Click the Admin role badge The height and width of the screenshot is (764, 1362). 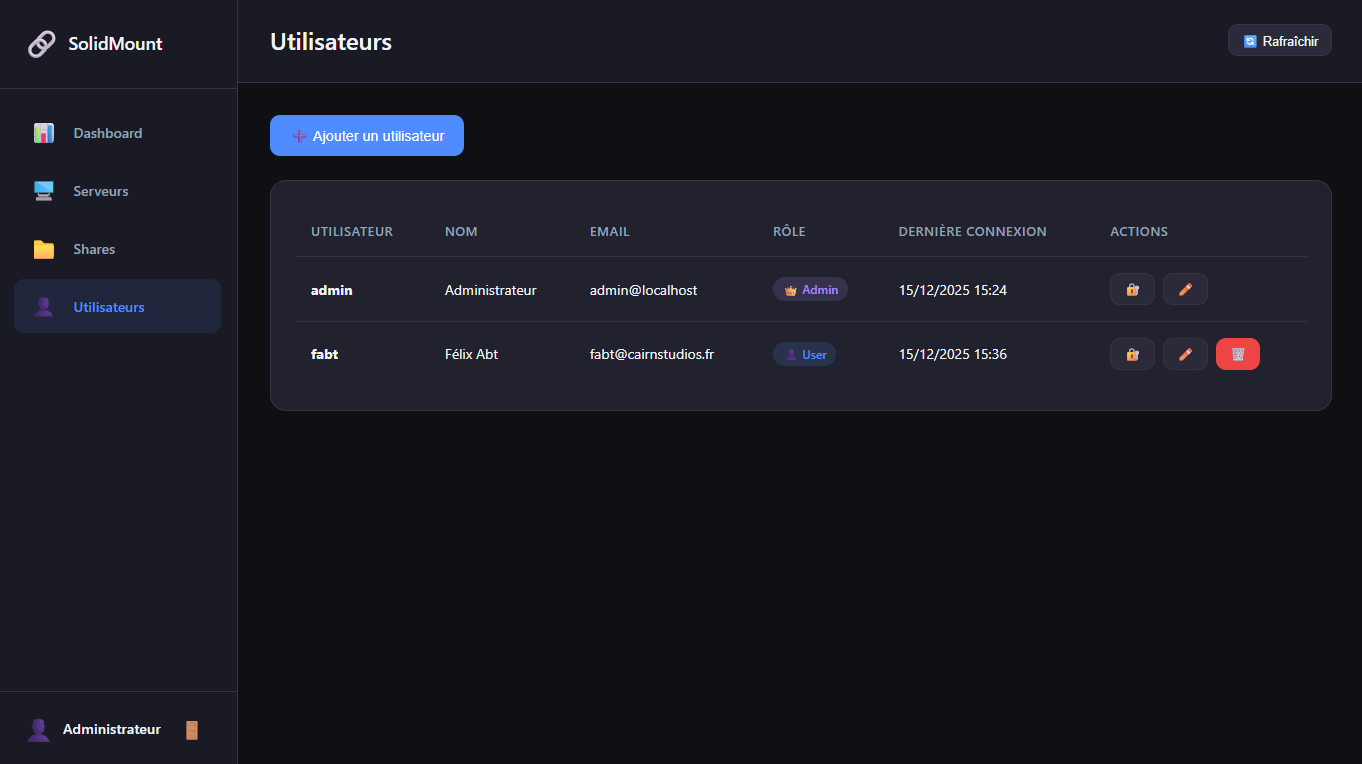pyautogui.click(x=810, y=290)
